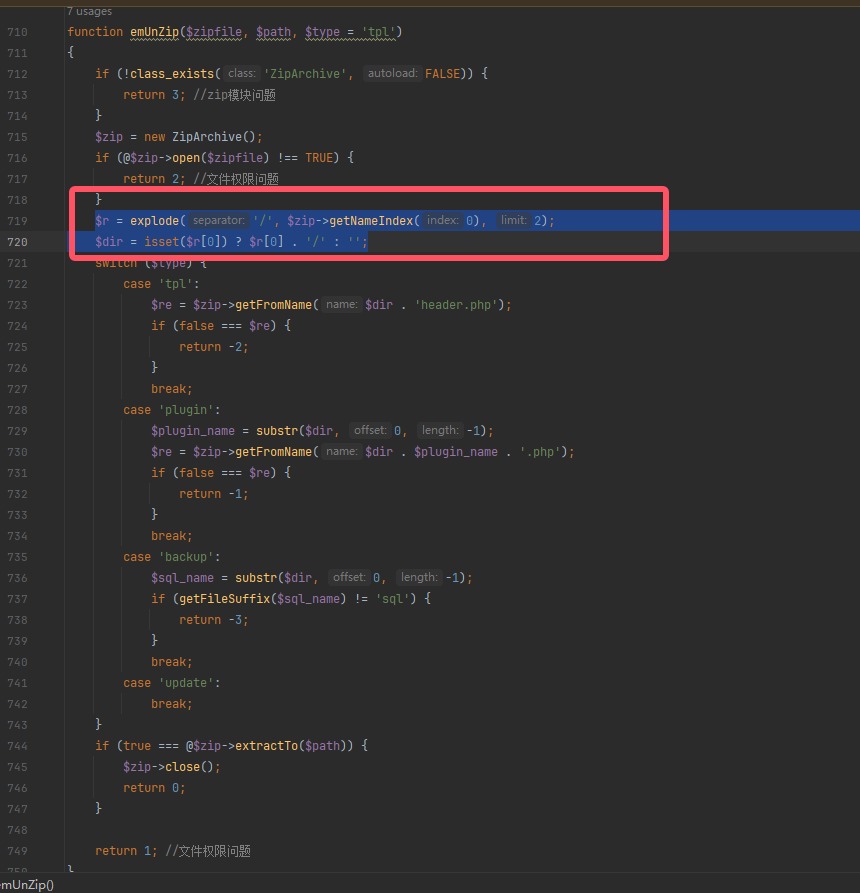
Task: Click the "limit:" inlay hint on line 719
Action: 514,220
